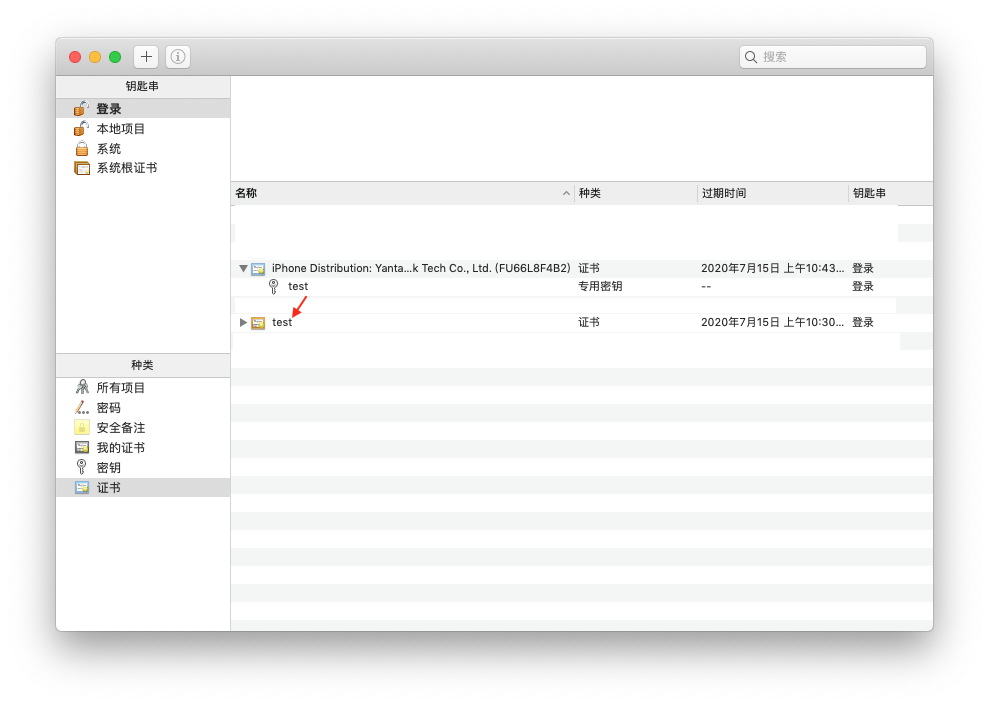Click the 钥匙串 sidebar section header
This screenshot has height=705, width=989.
(x=143, y=86)
